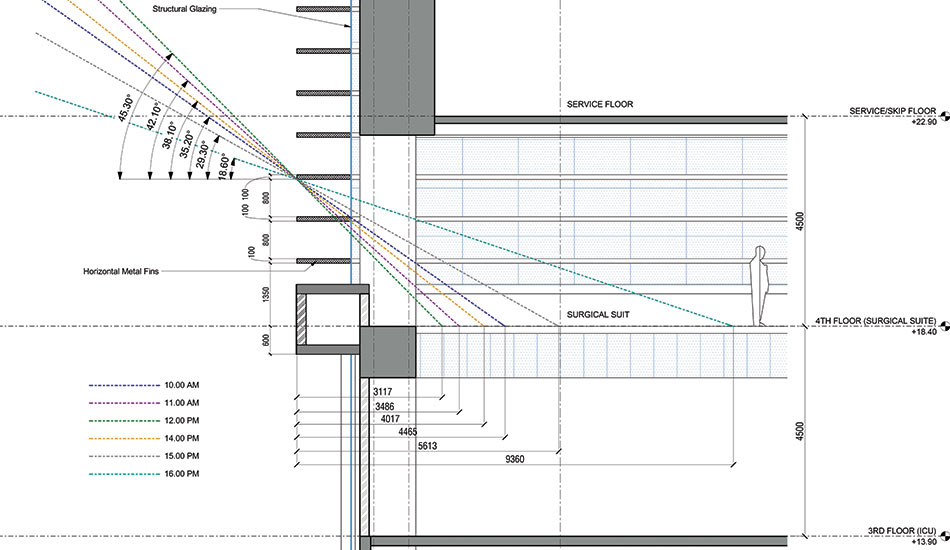
Task: Pick the 14.00 PM orange legend line
Action: click(x=123, y=438)
